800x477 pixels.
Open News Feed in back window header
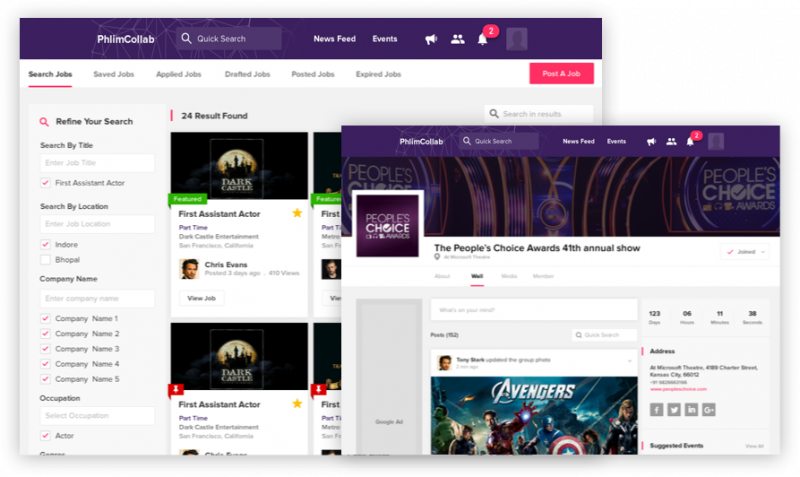click(x=335, y=39)
